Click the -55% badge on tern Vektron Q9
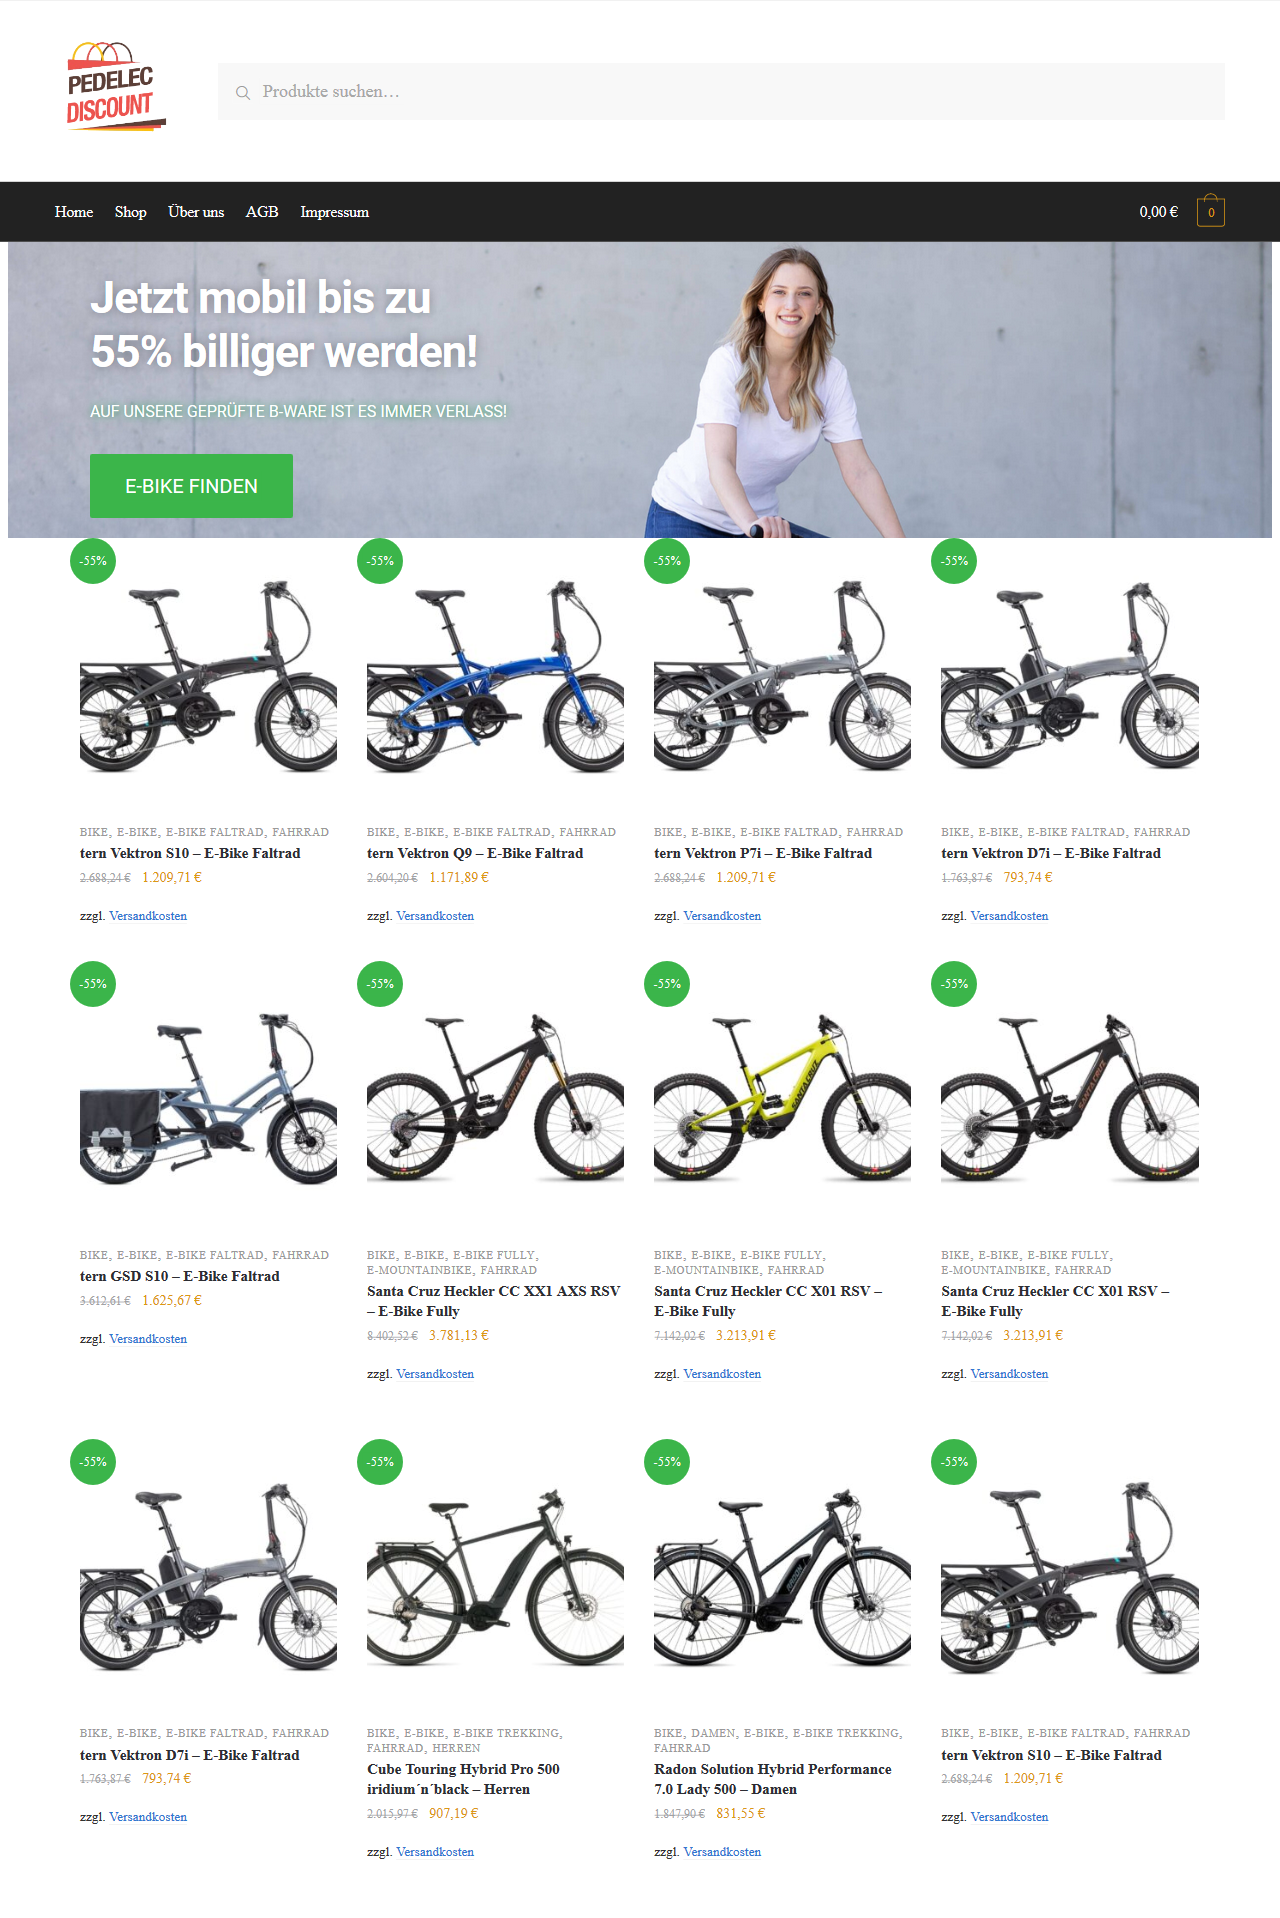 [x=380, y=561]
